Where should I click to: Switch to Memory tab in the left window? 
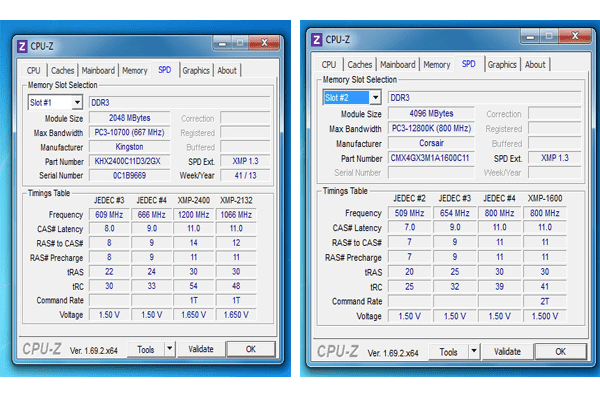[x=135, y=70]
